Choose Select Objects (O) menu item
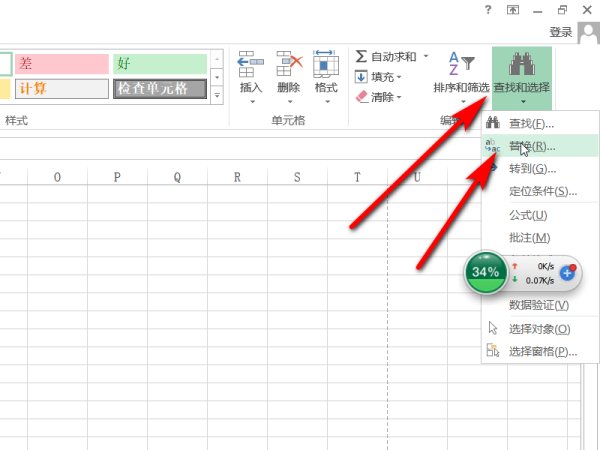The height and width of the screenshot is (450, 600). tap(540, 329)
